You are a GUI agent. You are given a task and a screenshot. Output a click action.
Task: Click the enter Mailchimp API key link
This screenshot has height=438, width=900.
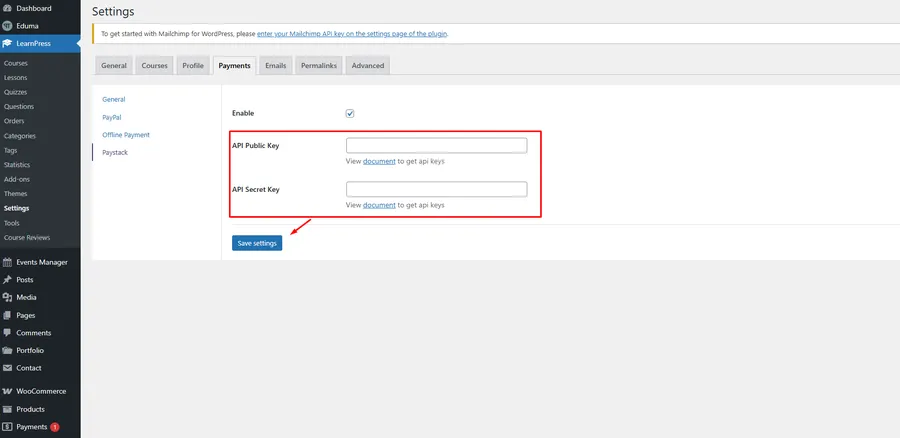point(352,34)
